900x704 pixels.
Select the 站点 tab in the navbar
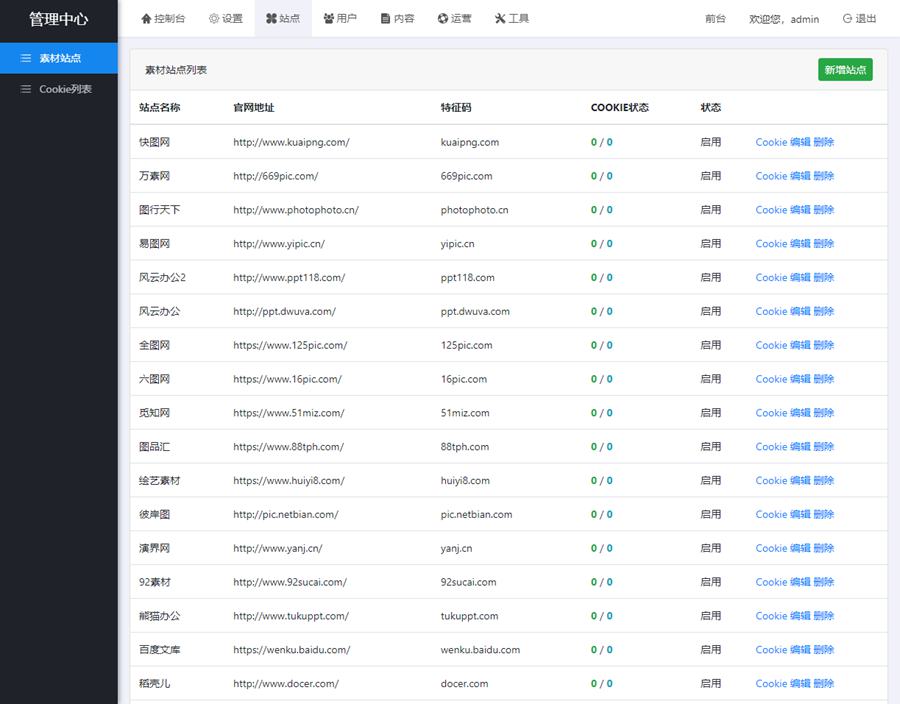[283, 17]
